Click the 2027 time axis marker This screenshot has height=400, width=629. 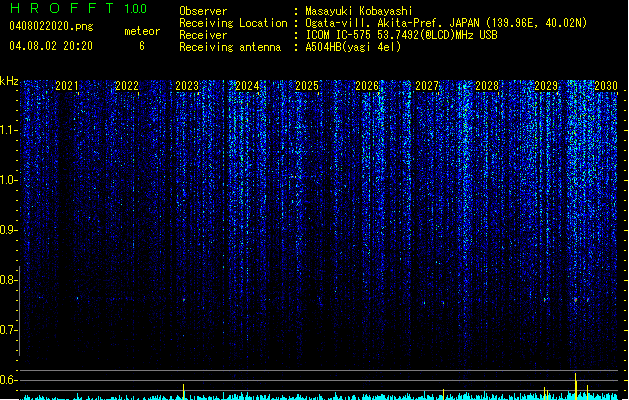[427, 86]
